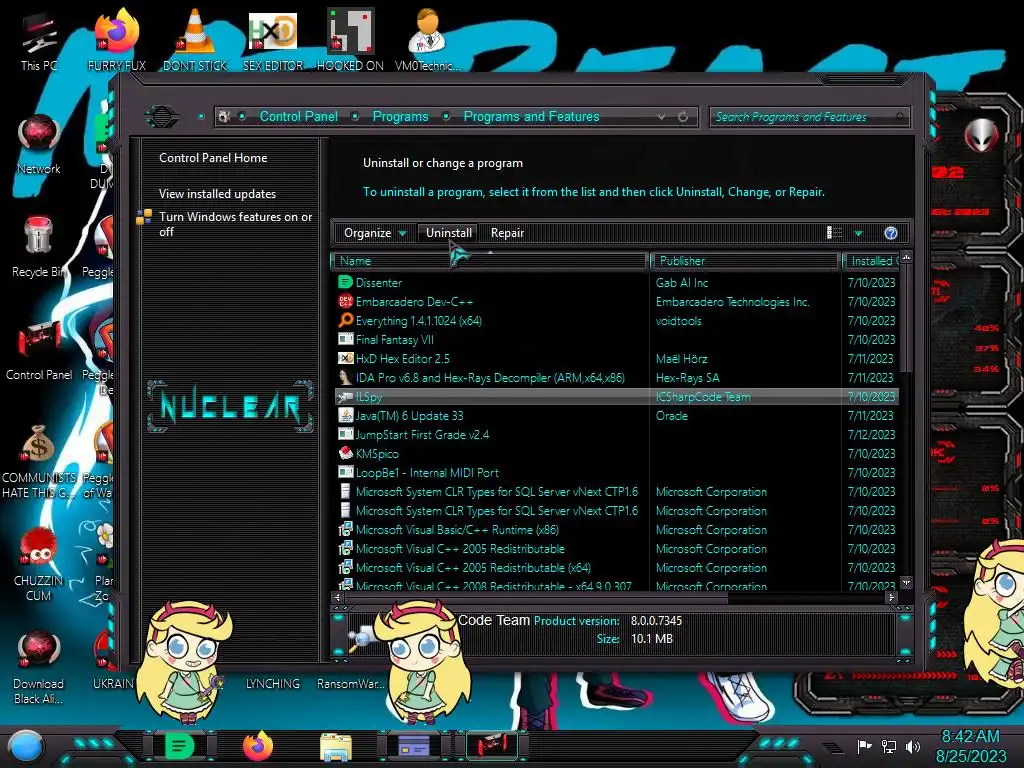Screen dimensions: 1024x768
Task: Expand the view options dropdown arrow
Action: 859,233
